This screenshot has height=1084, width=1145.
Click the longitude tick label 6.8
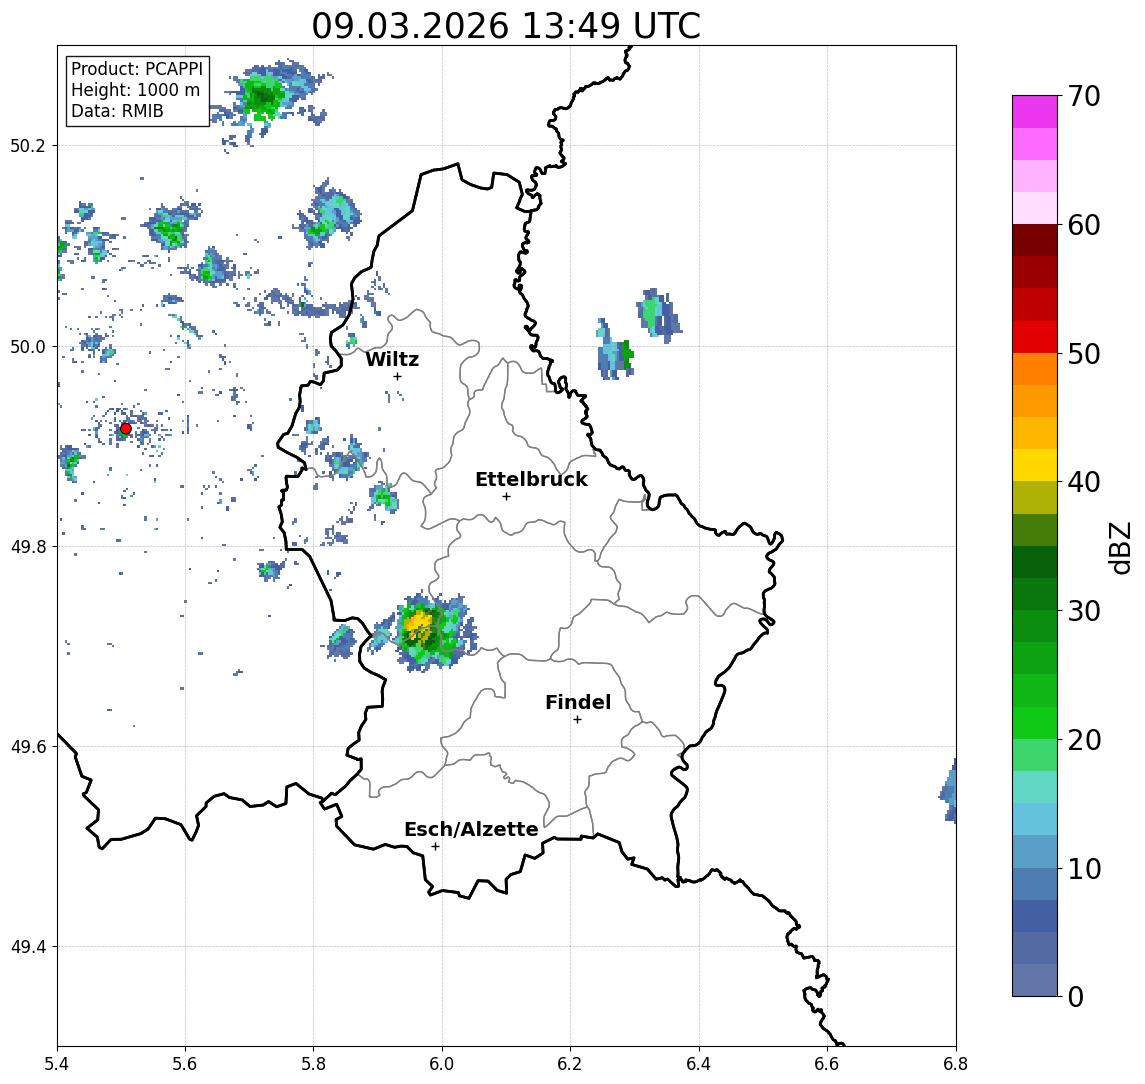[956, 1064]
